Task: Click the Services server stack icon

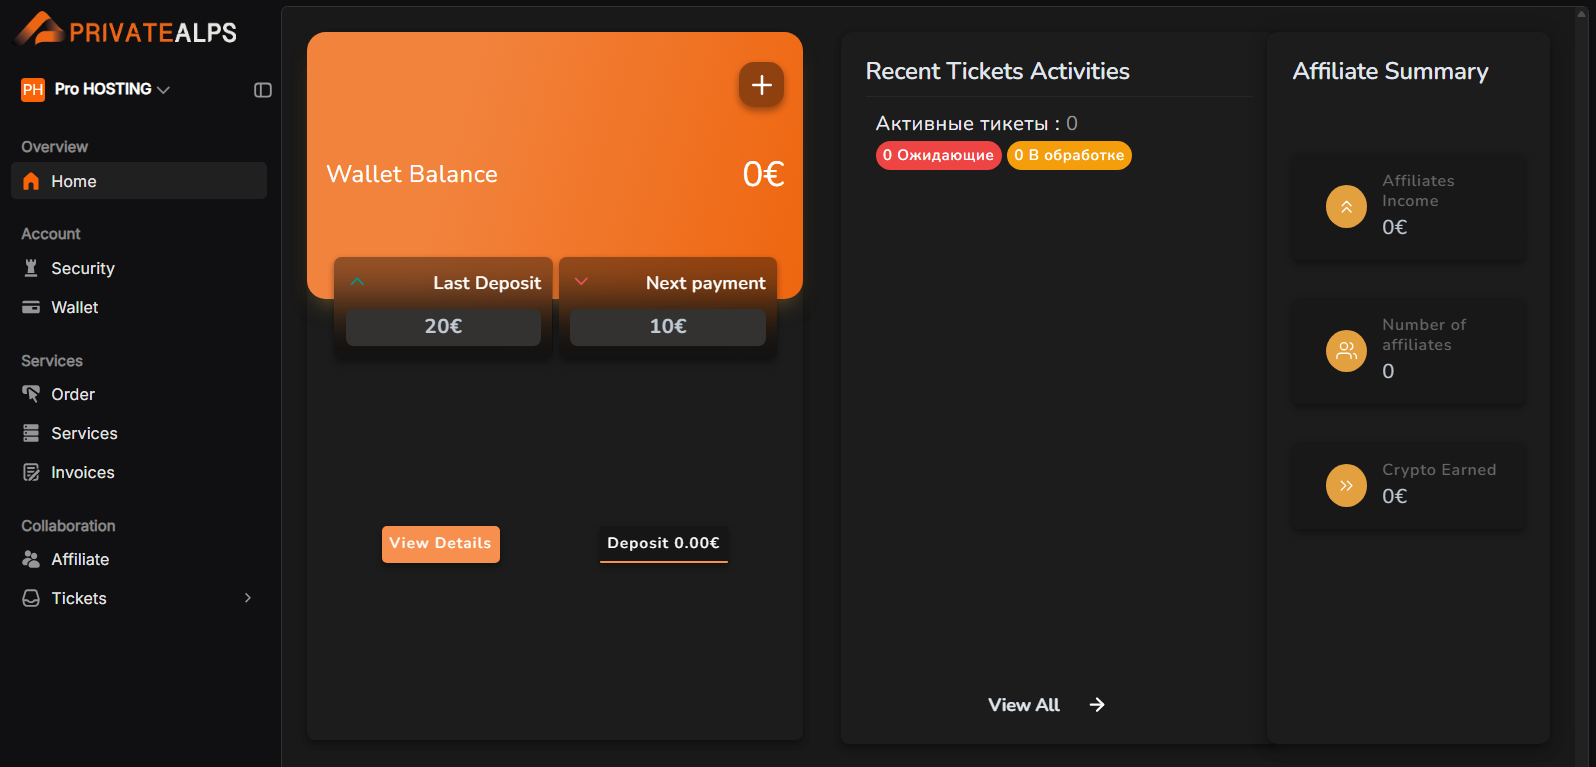Action: [x=31, y=433]
